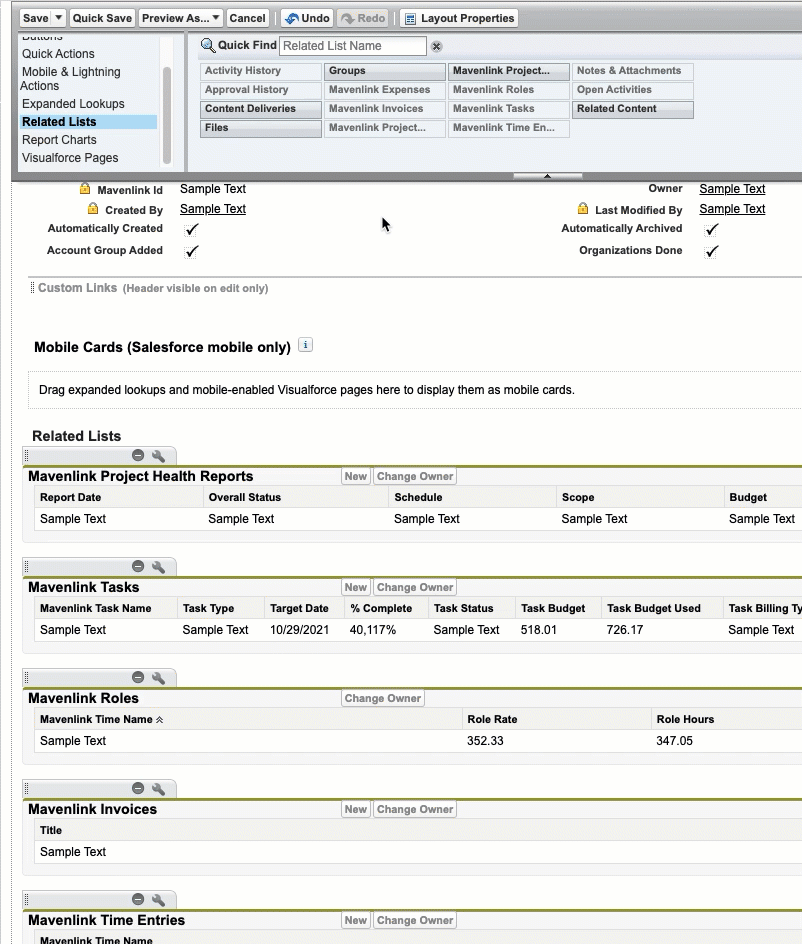Toggle the Organizations Done checkbox

tap(711, 251)
